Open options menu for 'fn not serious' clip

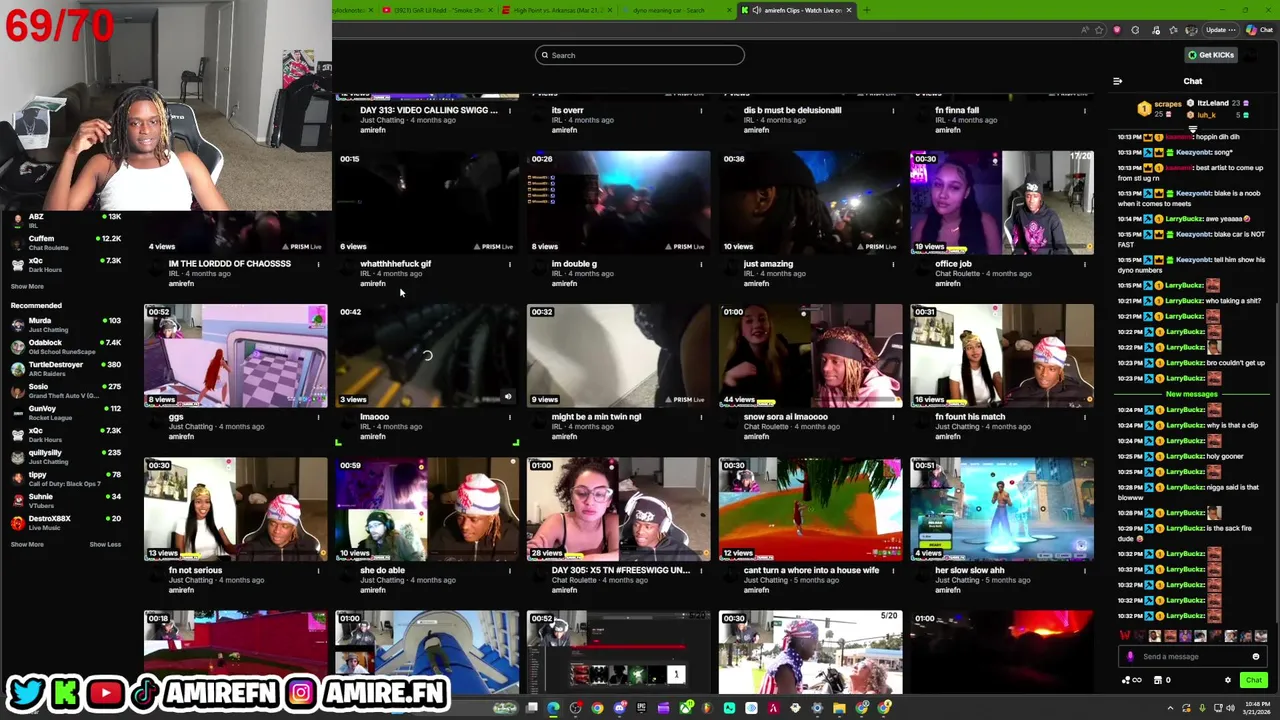coord(318,571)
